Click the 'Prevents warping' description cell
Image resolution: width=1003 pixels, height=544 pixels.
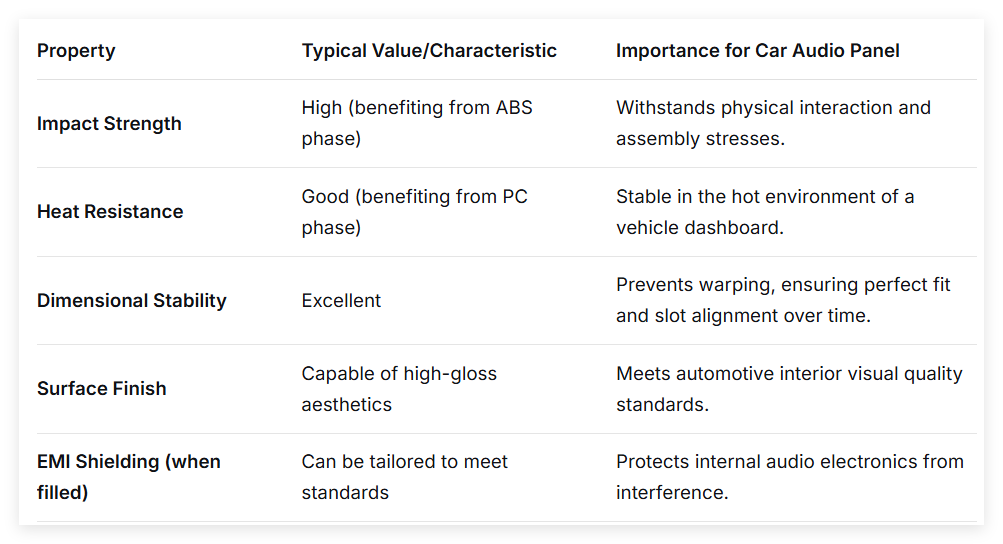(783, 300)
